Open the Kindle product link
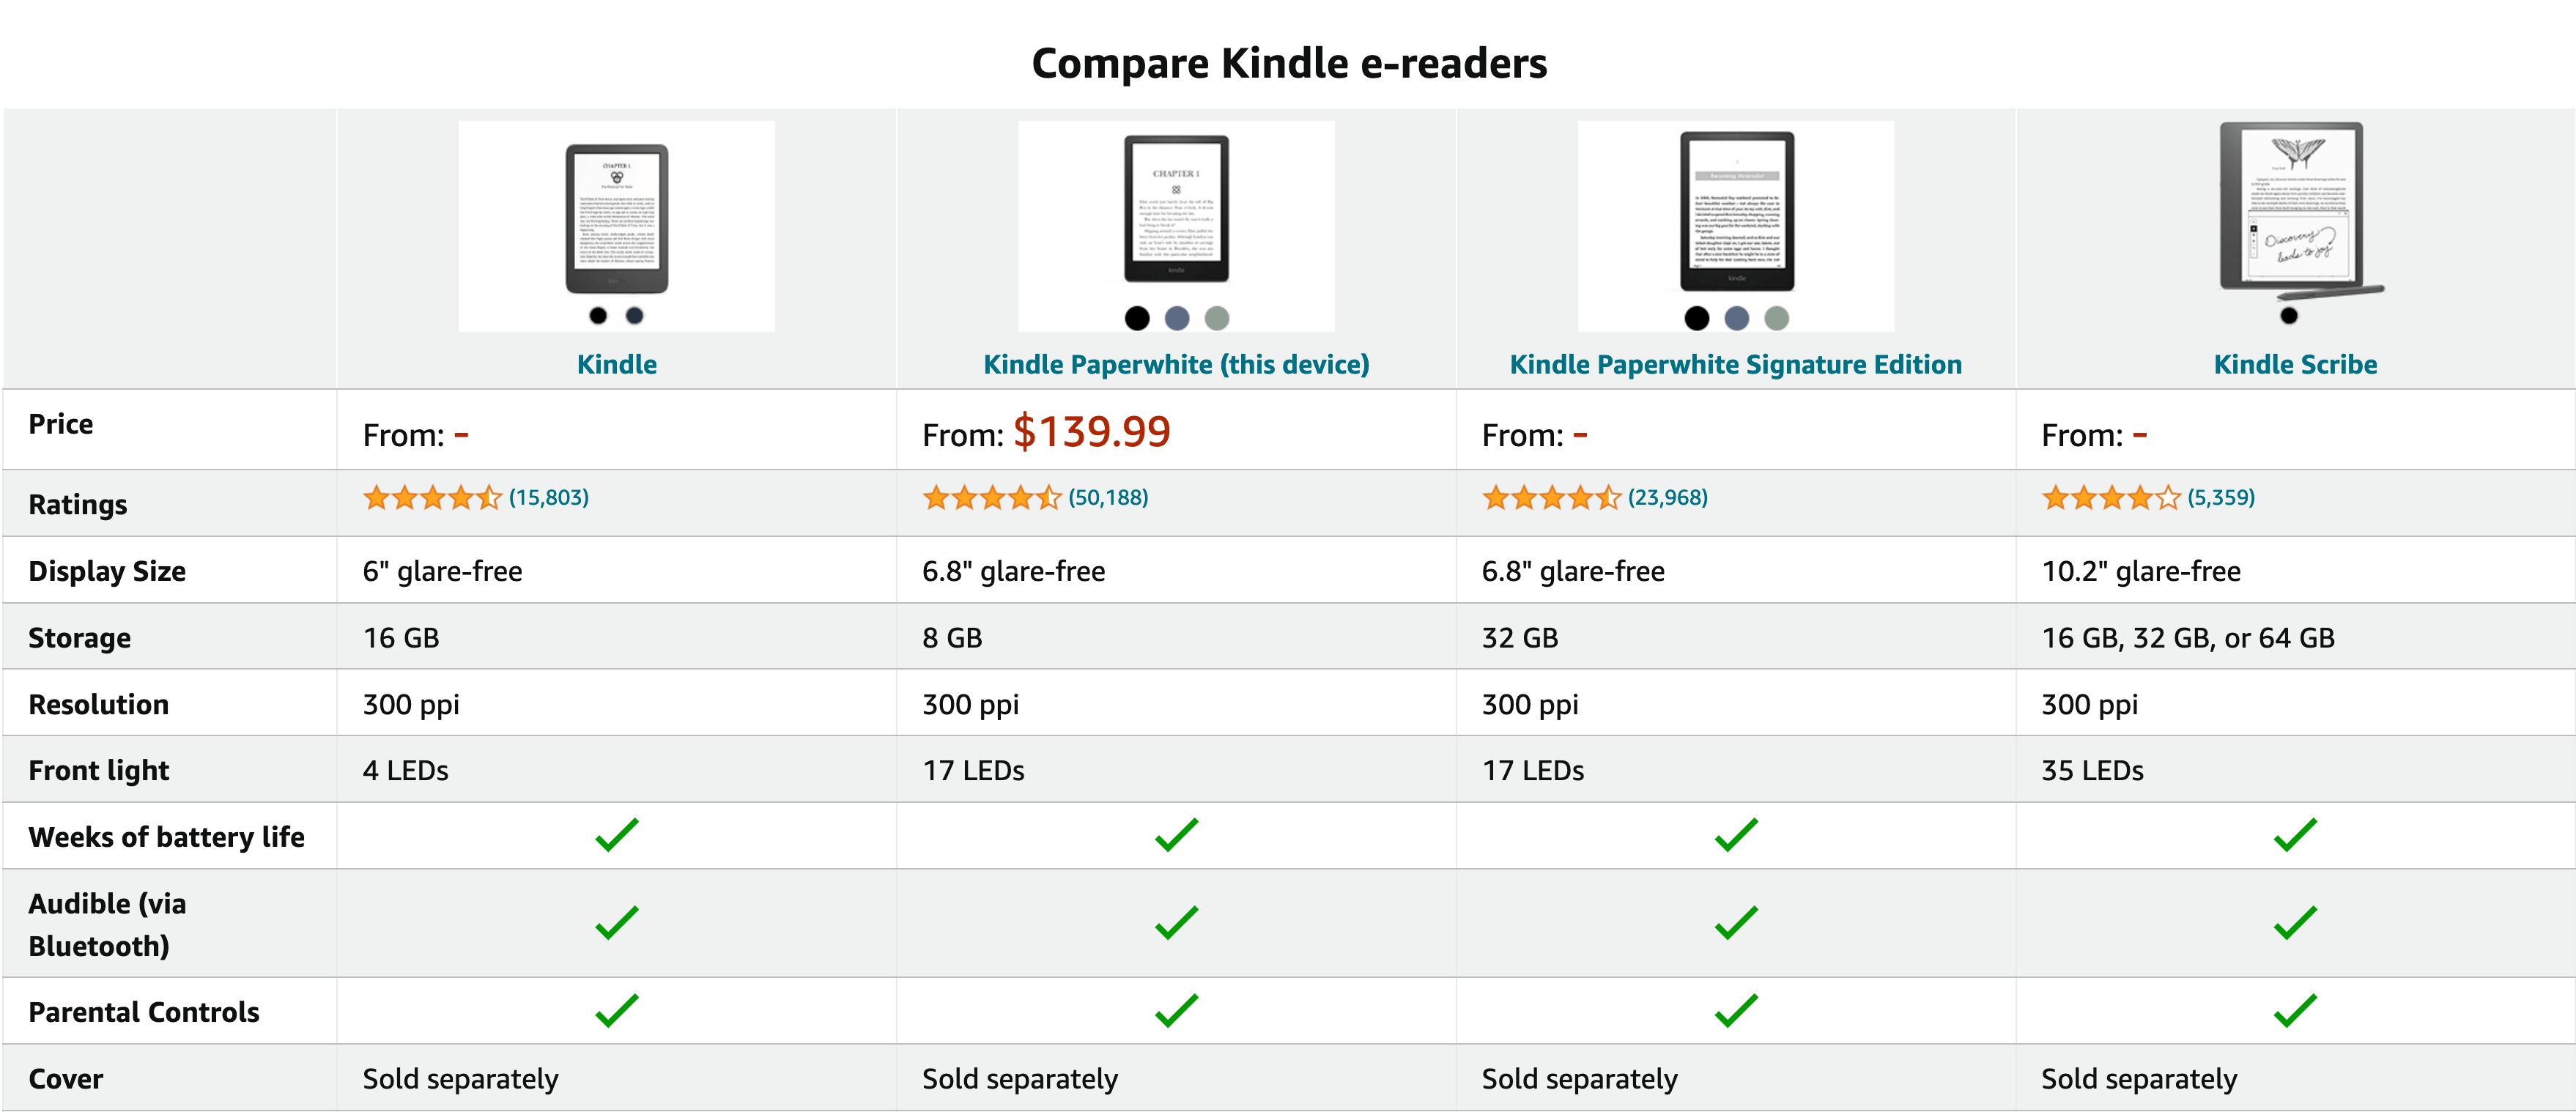 coord(617,364)
